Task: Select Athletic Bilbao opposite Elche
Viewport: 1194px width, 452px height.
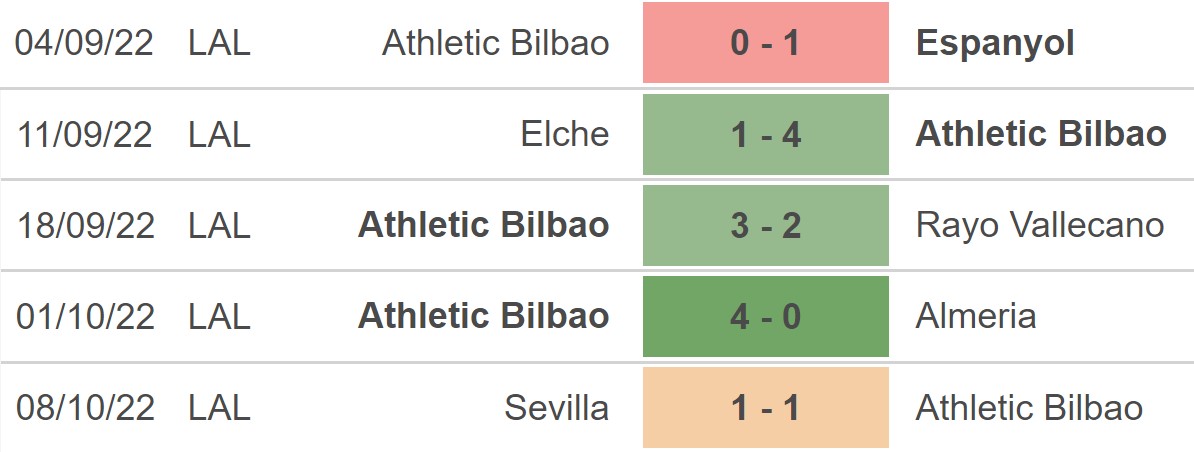Action: click(x=1041, y=134)
